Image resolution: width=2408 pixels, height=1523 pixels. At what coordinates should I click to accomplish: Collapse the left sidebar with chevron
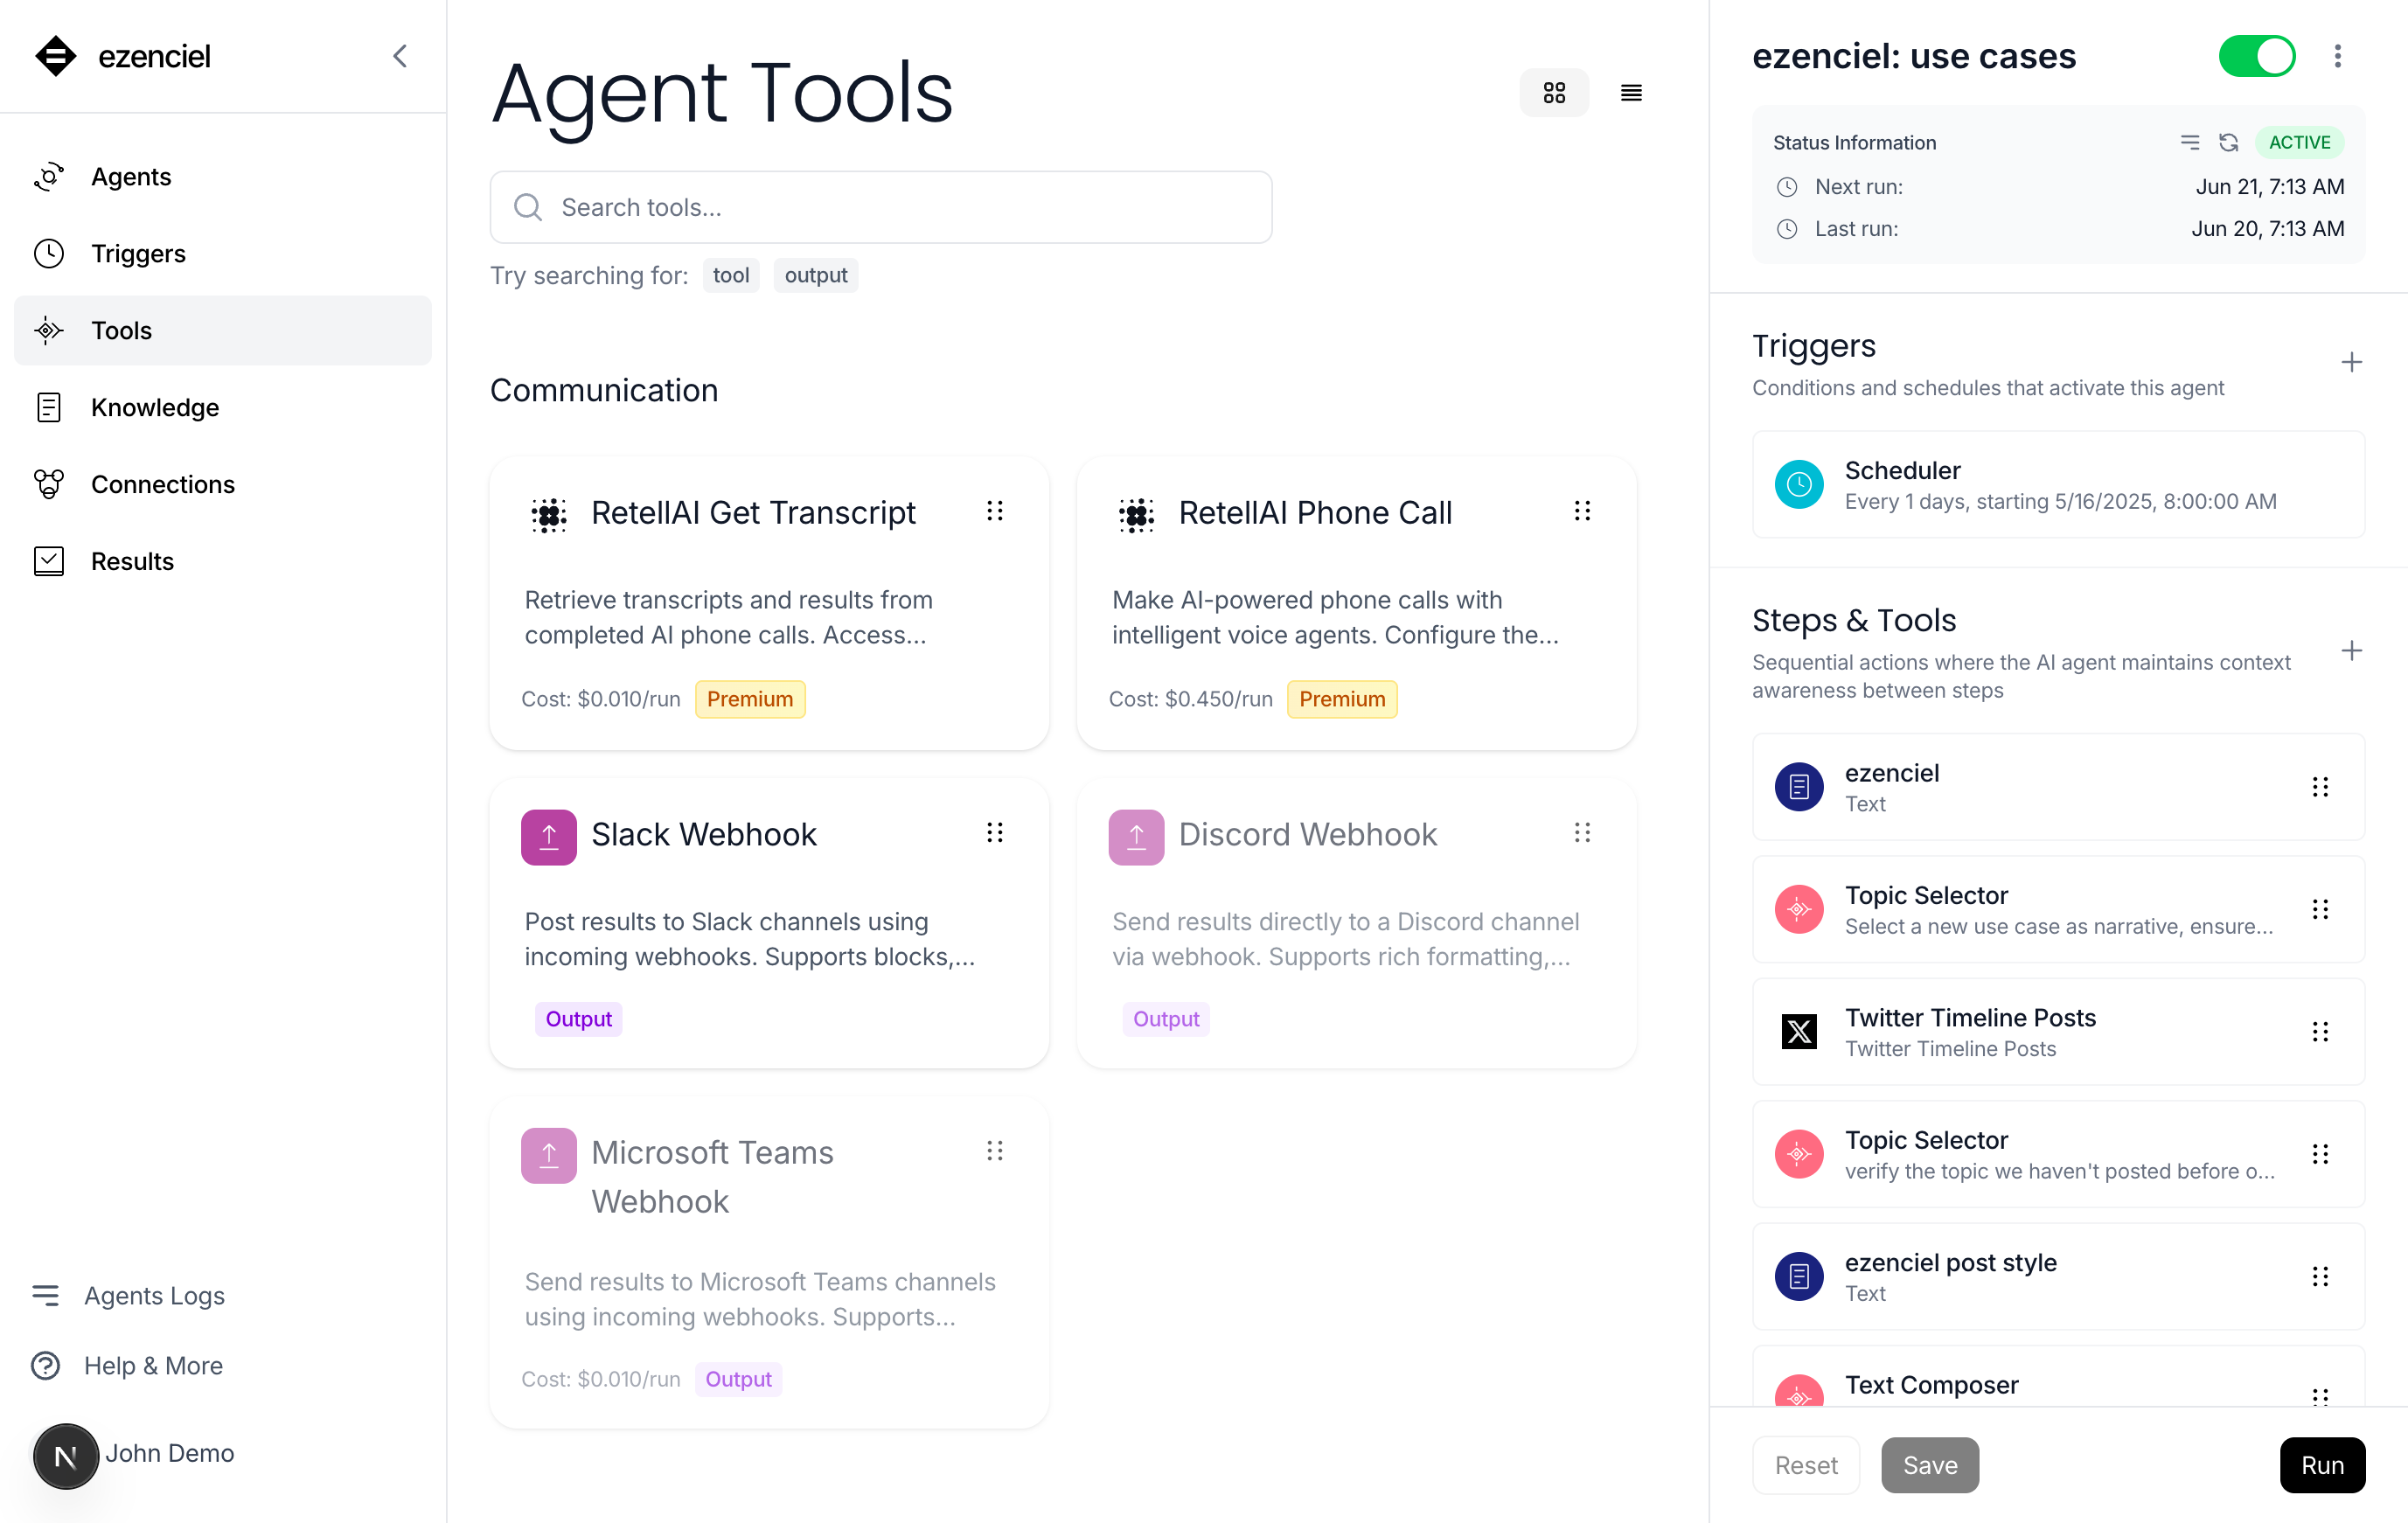(400, 56)
